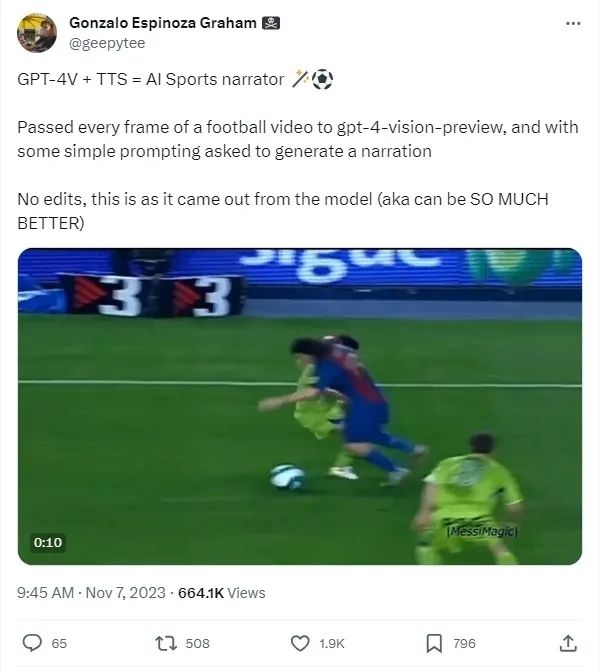Click the skull flag emoji beside name
This screenshot has width=602, height=670.
271,23
